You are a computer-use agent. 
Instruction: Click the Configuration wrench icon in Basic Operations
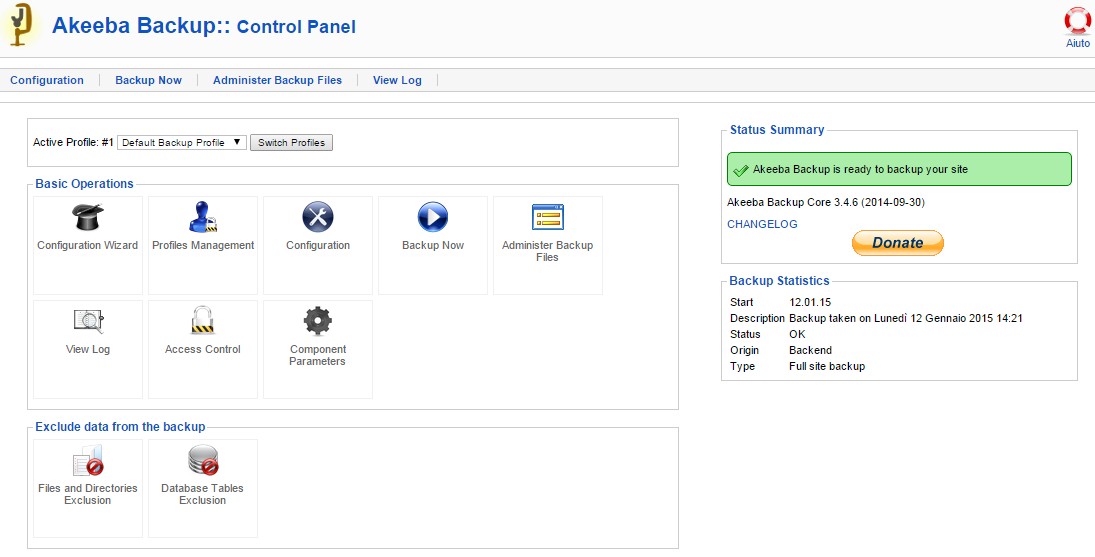click(318, 217)
